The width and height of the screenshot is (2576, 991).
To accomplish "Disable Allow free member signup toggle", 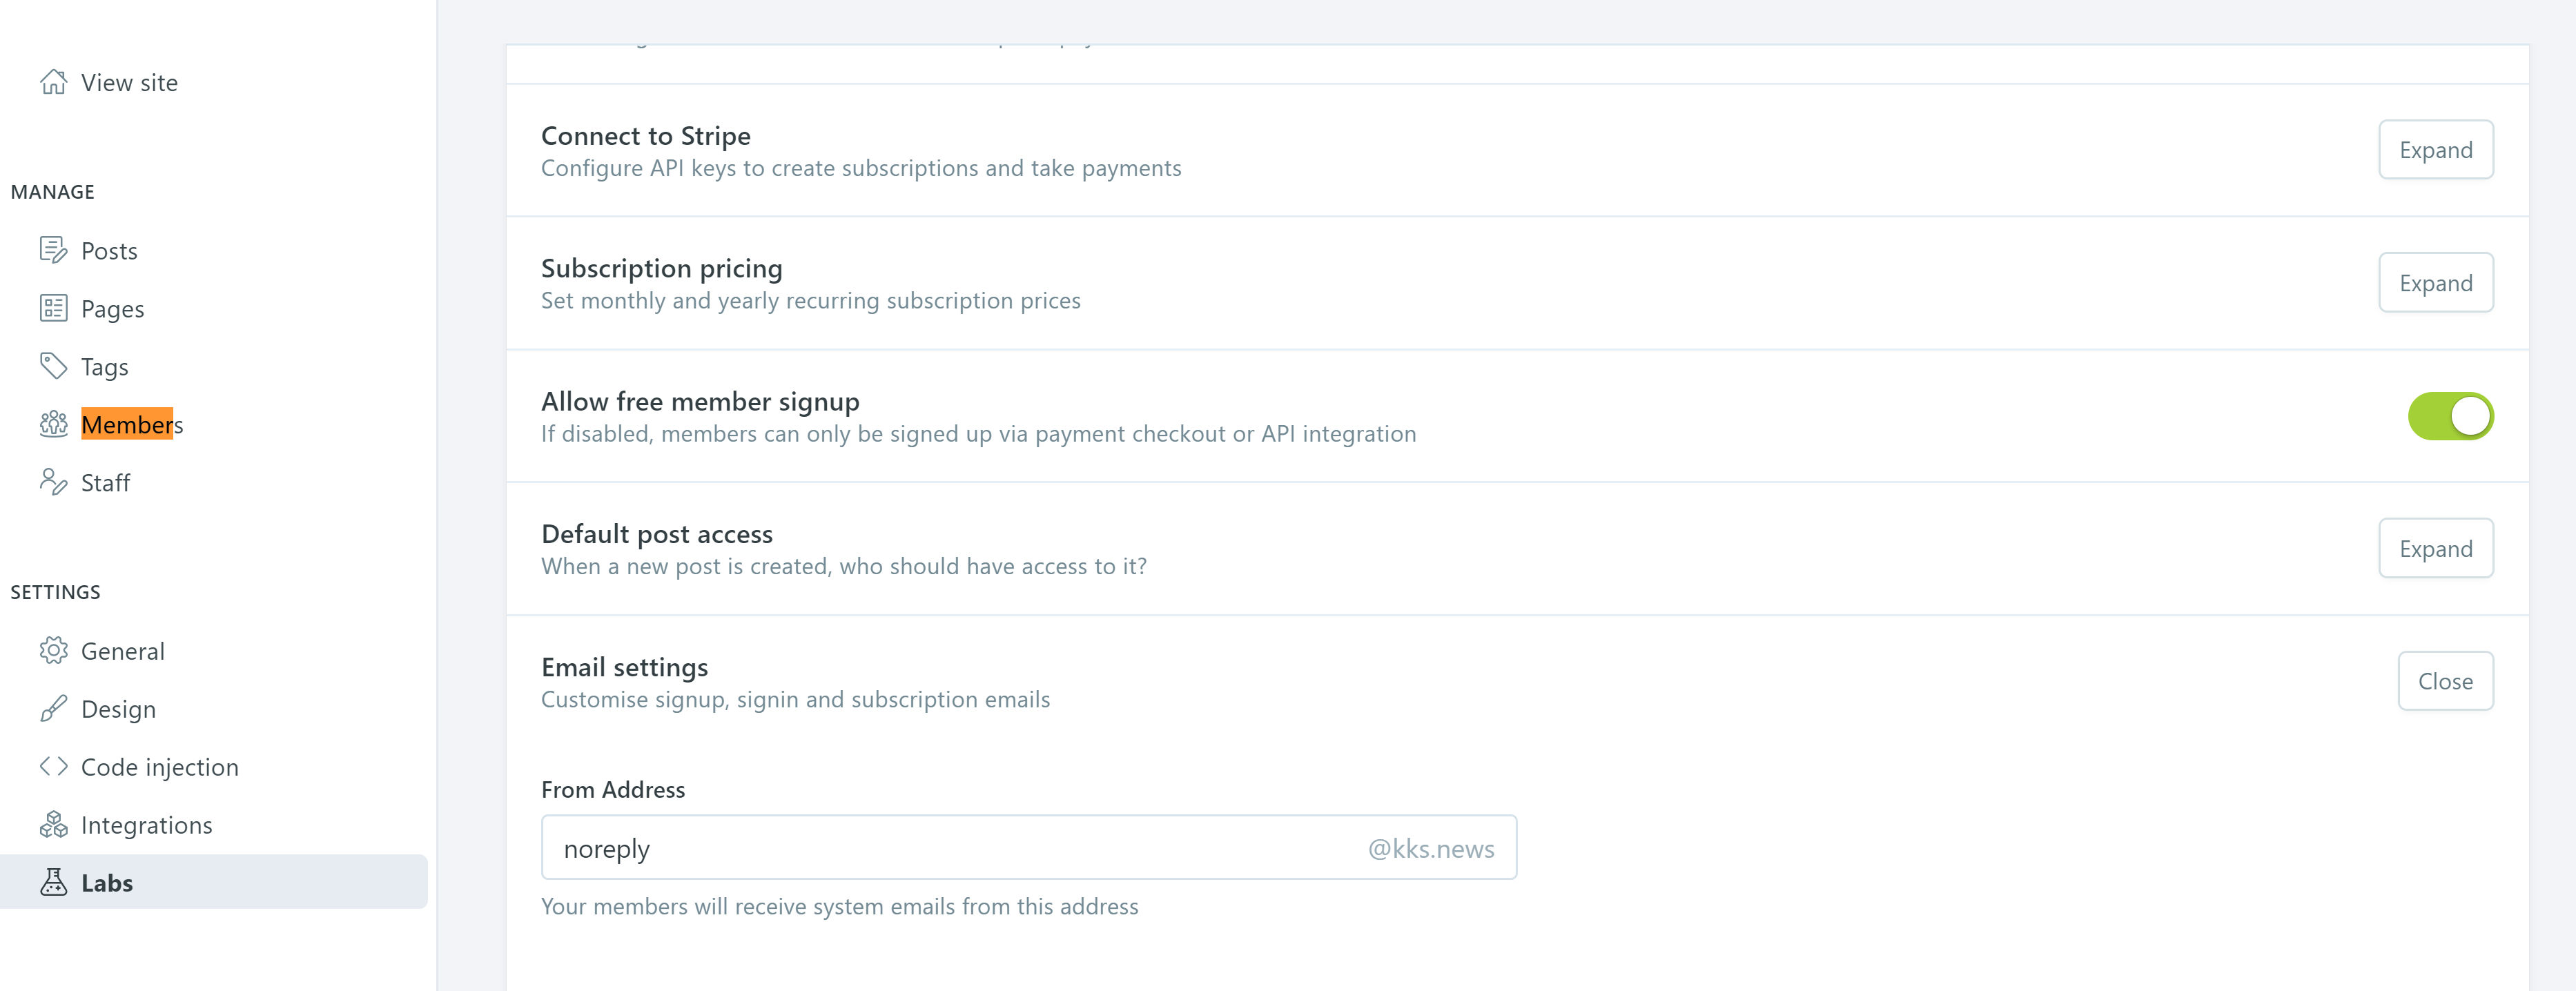I will point(2450,416).
